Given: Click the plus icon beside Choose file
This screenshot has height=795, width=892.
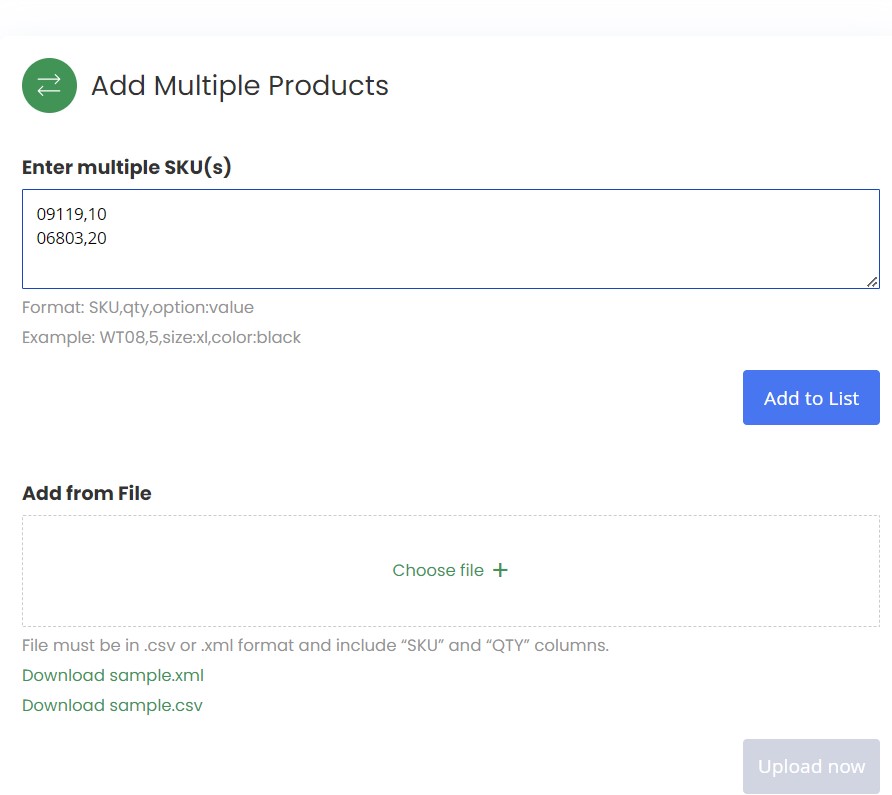Looking at the screenshot, I should coord(500,570).
